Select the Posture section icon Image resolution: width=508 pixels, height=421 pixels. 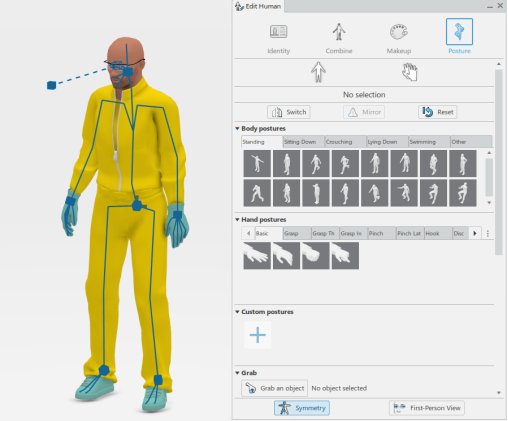pyautogui.click(x=459, y=32)
